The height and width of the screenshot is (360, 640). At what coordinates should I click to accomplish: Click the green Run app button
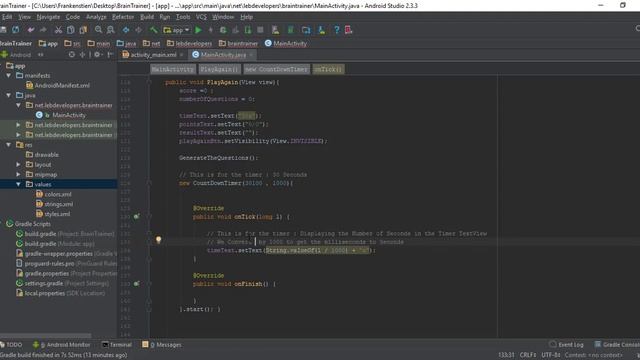pos(198,30)
